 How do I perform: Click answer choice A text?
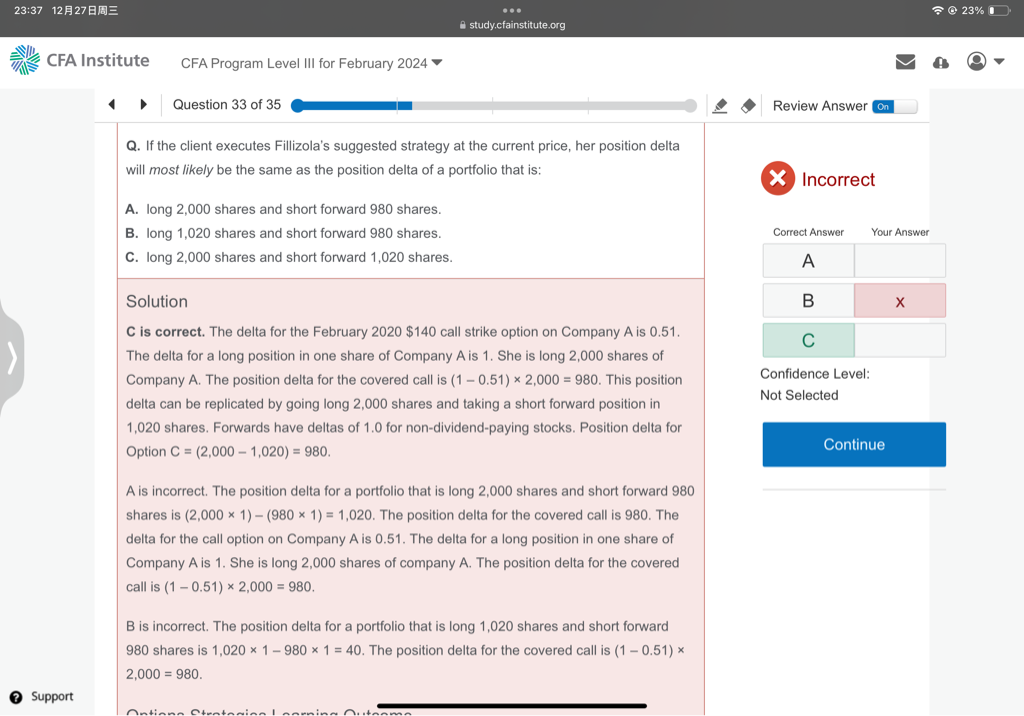point(293,209)
